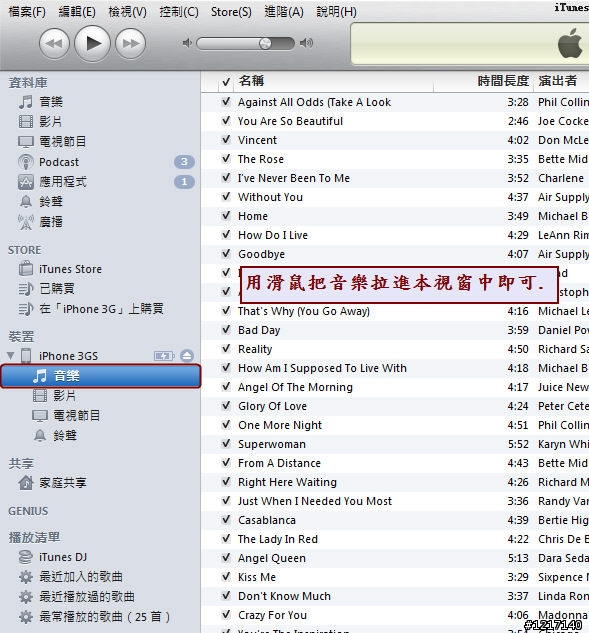Click Podcast badge showing 3
Viewport: 589px width, 633px height.
184,162
